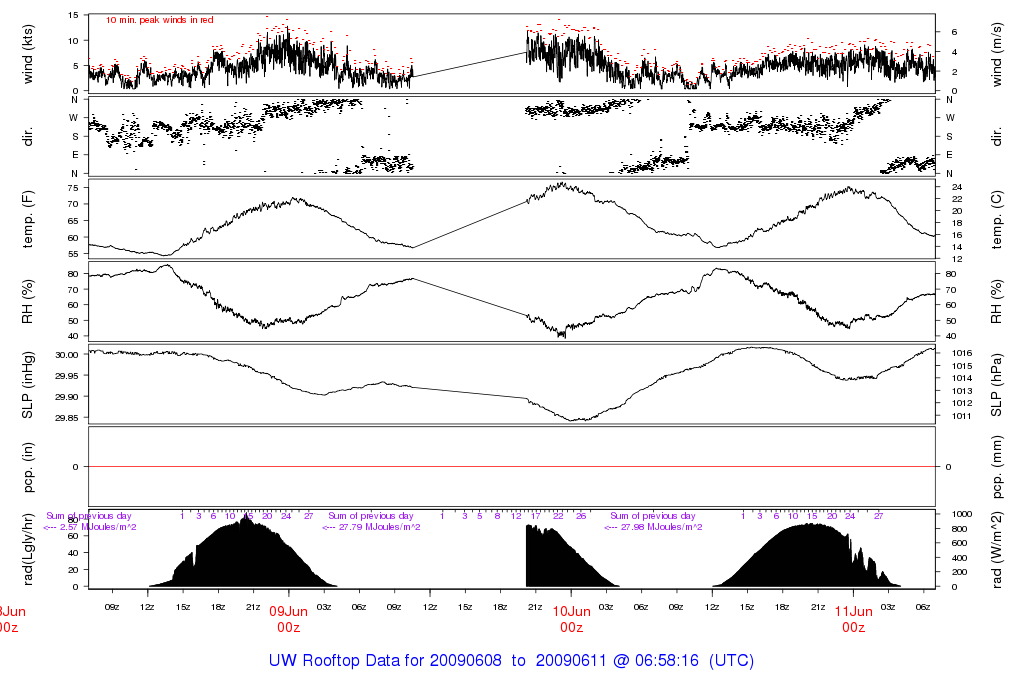Click the '29.85' SLP axis tick value

(67, 418)
